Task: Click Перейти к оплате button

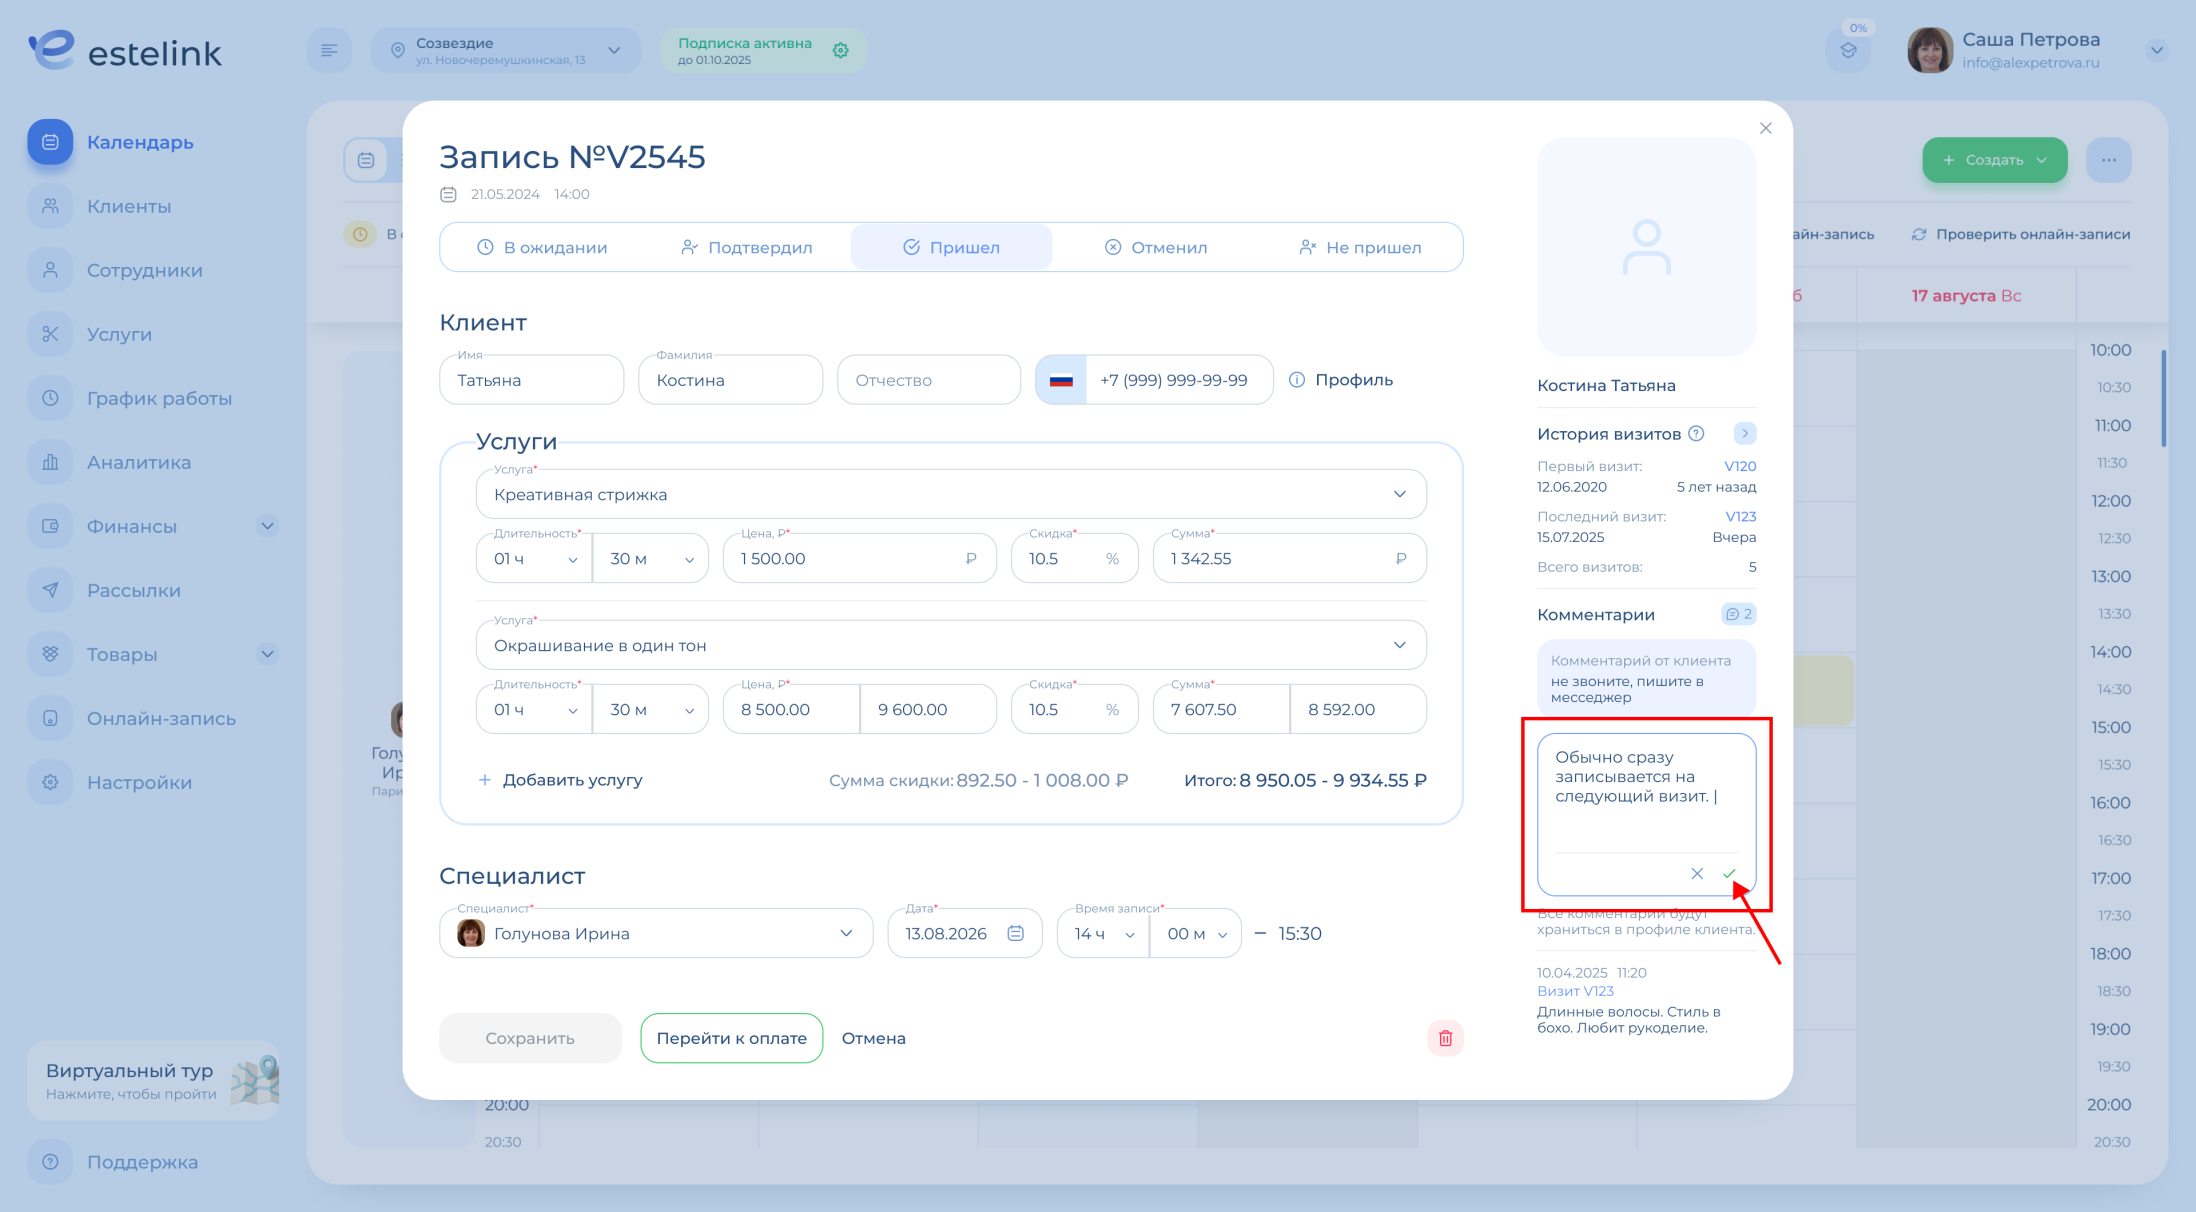Action: coord(731,1038)
